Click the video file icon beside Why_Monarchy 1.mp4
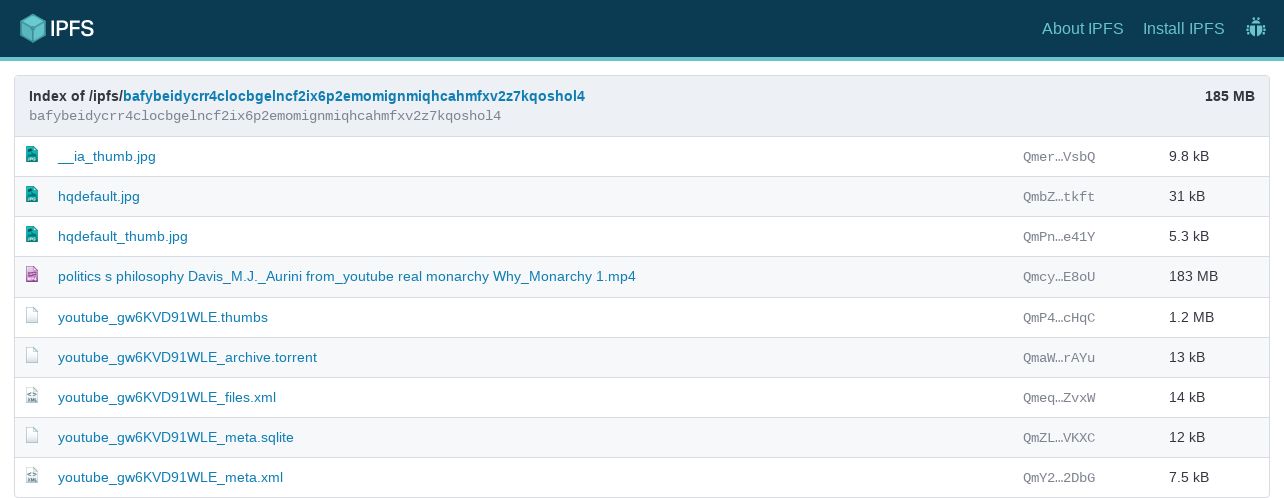The width and height of the screenshot is (1284, 498). click(x=32, y=275)
